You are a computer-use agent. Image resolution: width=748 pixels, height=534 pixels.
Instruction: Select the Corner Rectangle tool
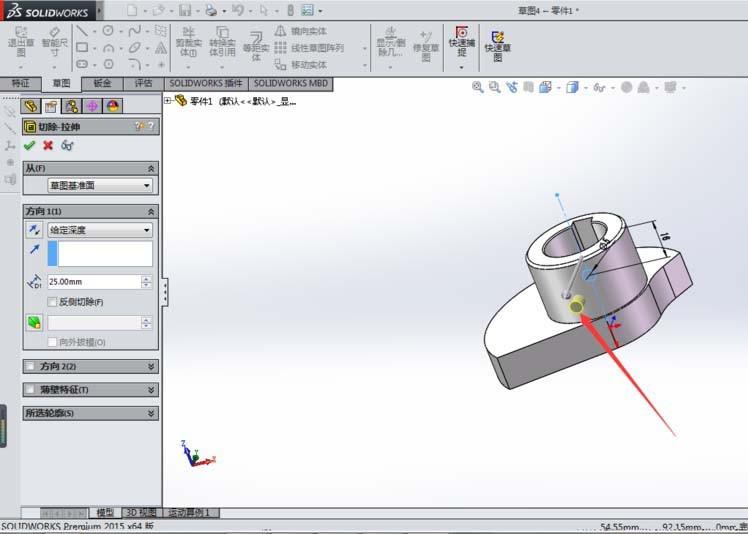[x=82, y=48]
